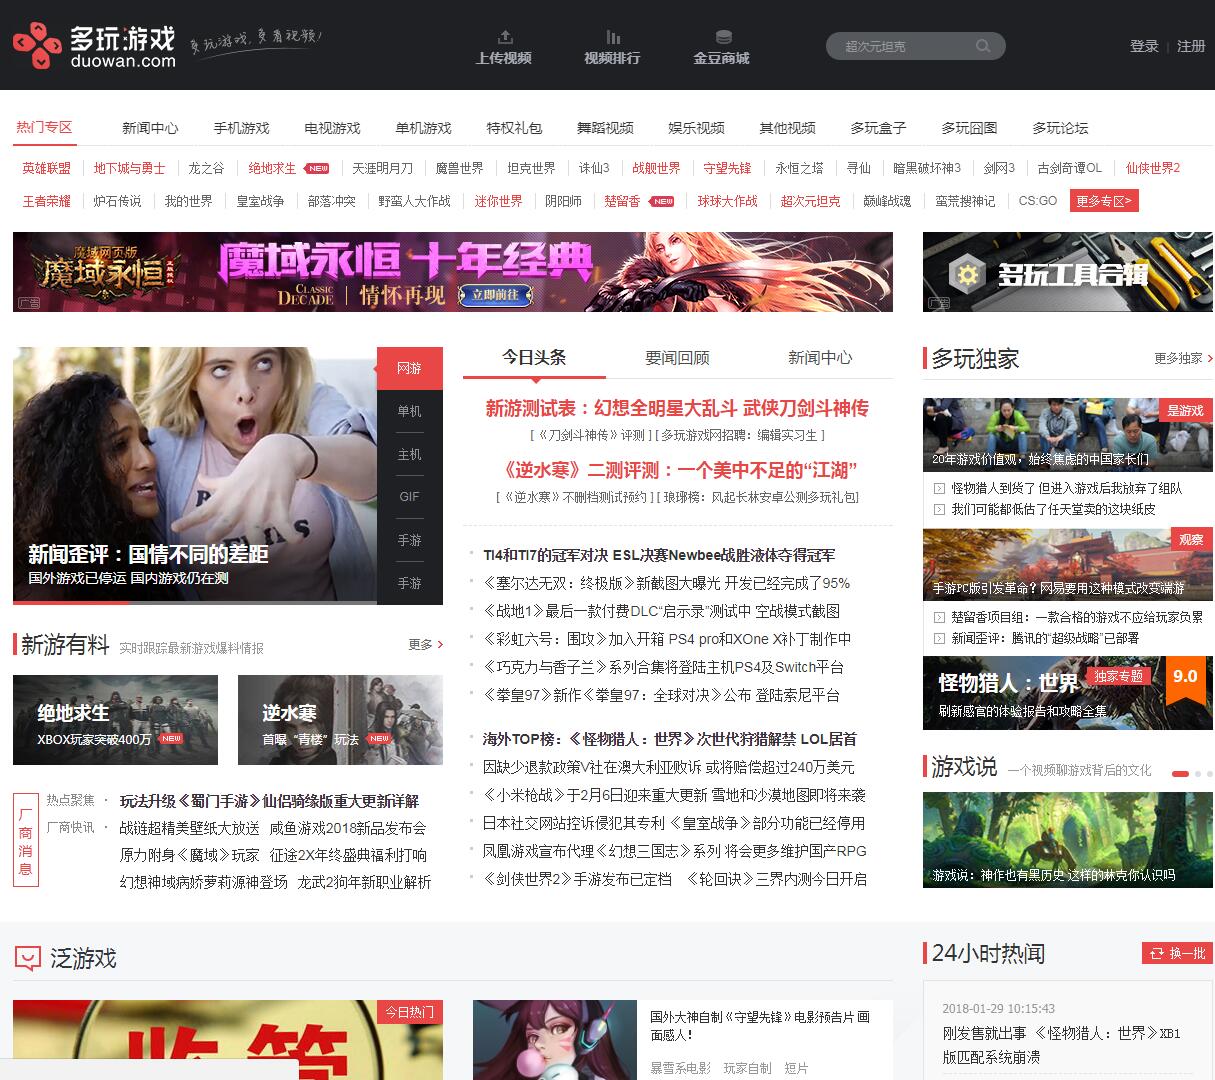Open the 游戏说 林克 video thumbnail

point(1068,840)
